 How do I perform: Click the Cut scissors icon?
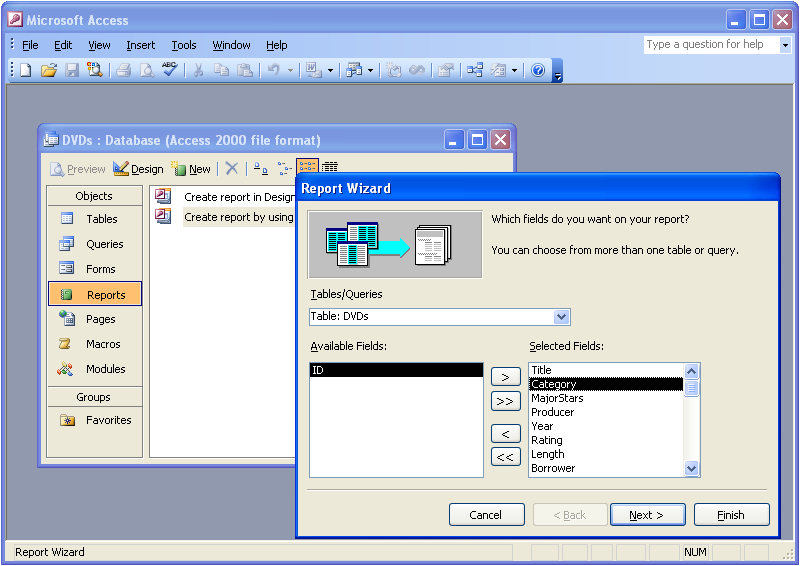(x=198, y=70)
